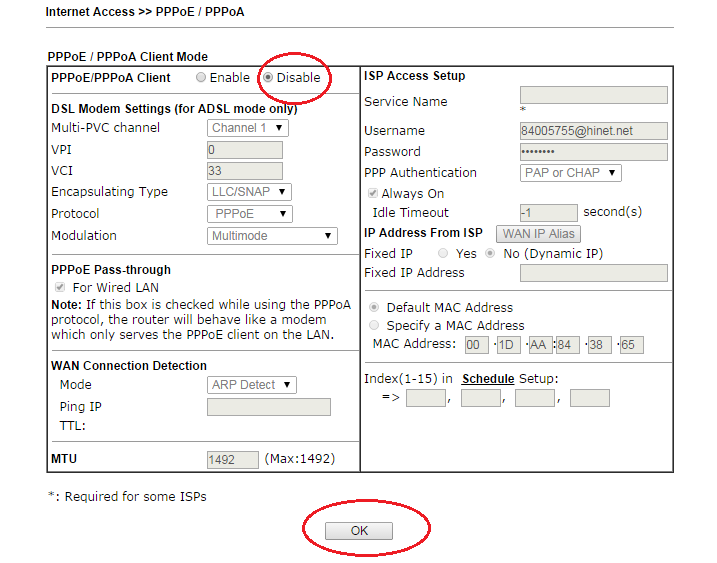This screenshot has height=563, width=717.
Task: Open the WAN Connection Detection Mode dropdown
Action: tap(252, 385)
